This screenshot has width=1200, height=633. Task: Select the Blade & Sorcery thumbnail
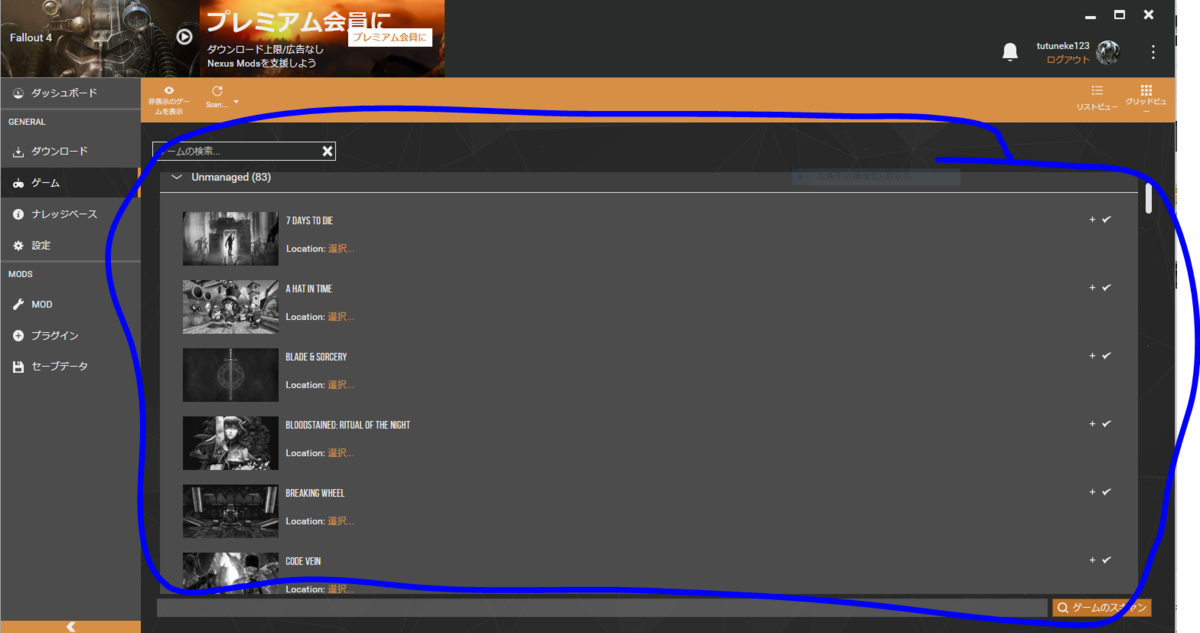tap(231, 374)
